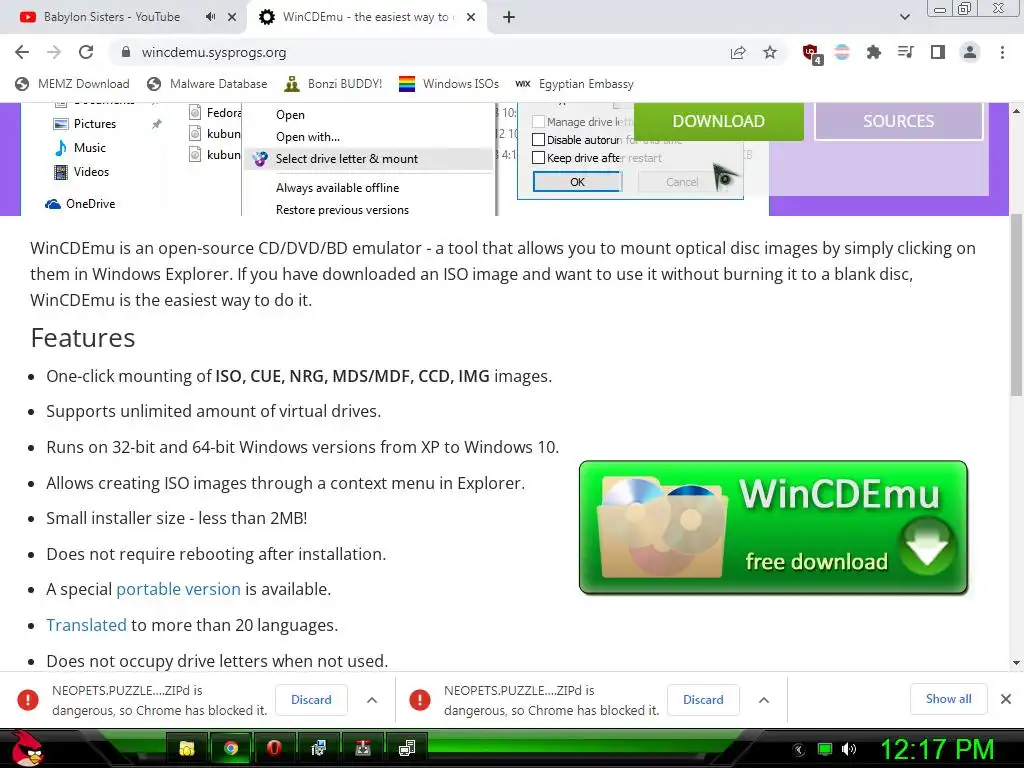The image size is (1024, 768).
Task: Click the 'Features' heading
Action: (x=83, y=338)
